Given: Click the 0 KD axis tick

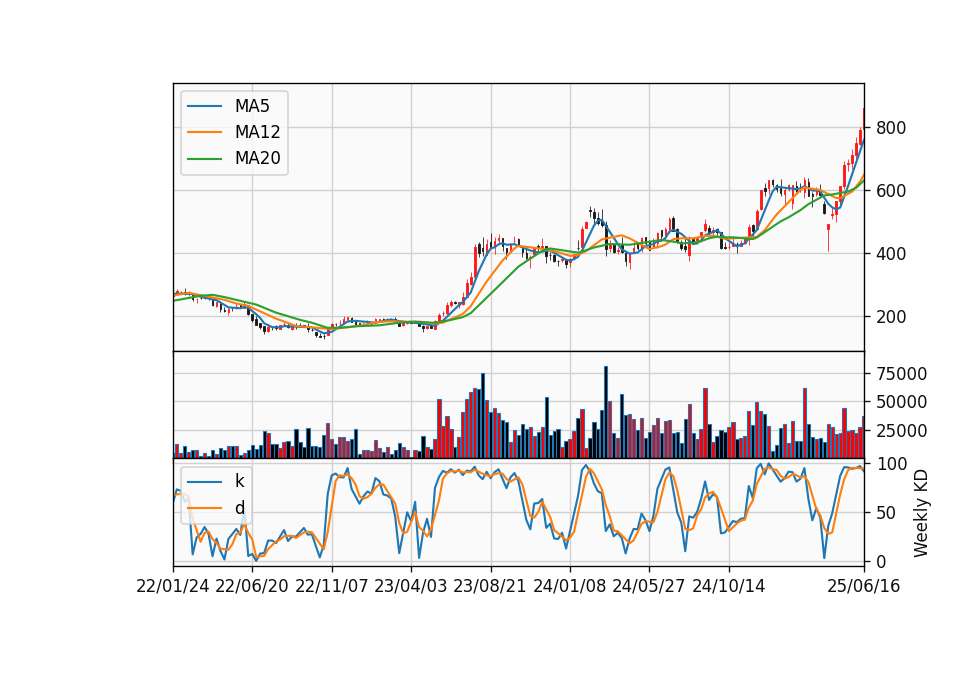Looking at the screenshot, I should click(882, 561).
